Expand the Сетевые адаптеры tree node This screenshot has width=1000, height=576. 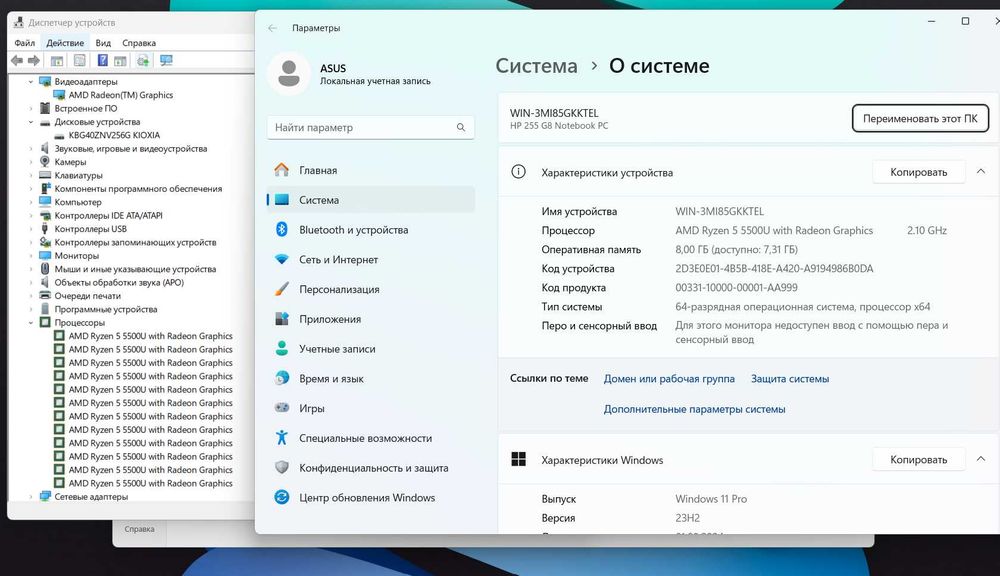pos(30,497)
